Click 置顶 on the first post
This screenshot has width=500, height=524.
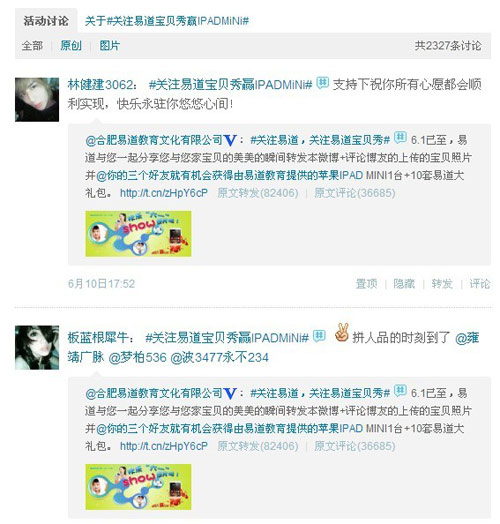pyautogui.click(x=366, y=284)
